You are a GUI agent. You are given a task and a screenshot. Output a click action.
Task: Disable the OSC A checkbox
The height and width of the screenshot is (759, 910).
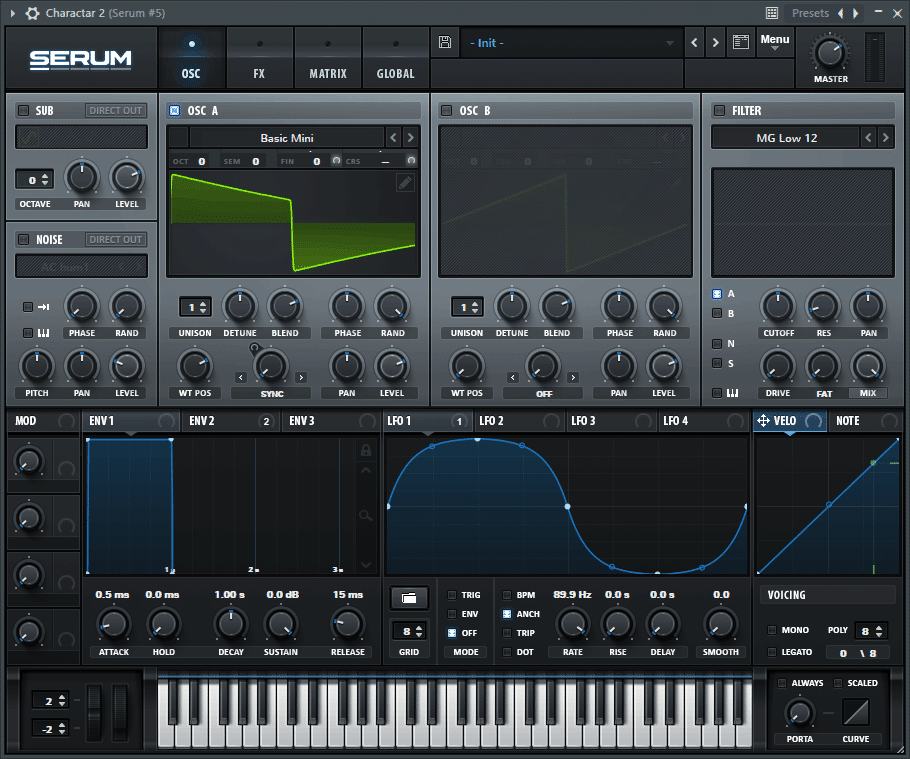coord(174,110)
